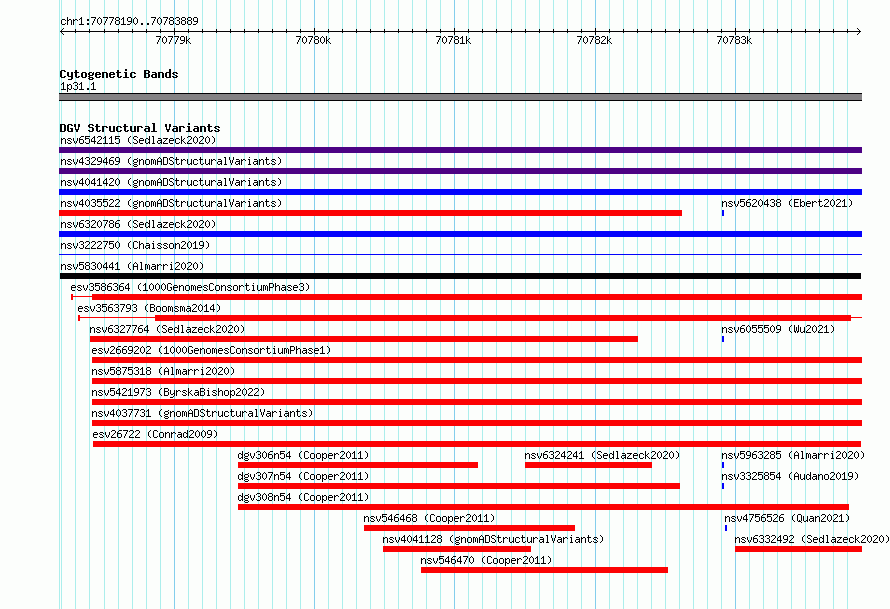Click the 70781k ruler tick label
The height and width of the screenshot is (609, 890).
click(453, 40)
